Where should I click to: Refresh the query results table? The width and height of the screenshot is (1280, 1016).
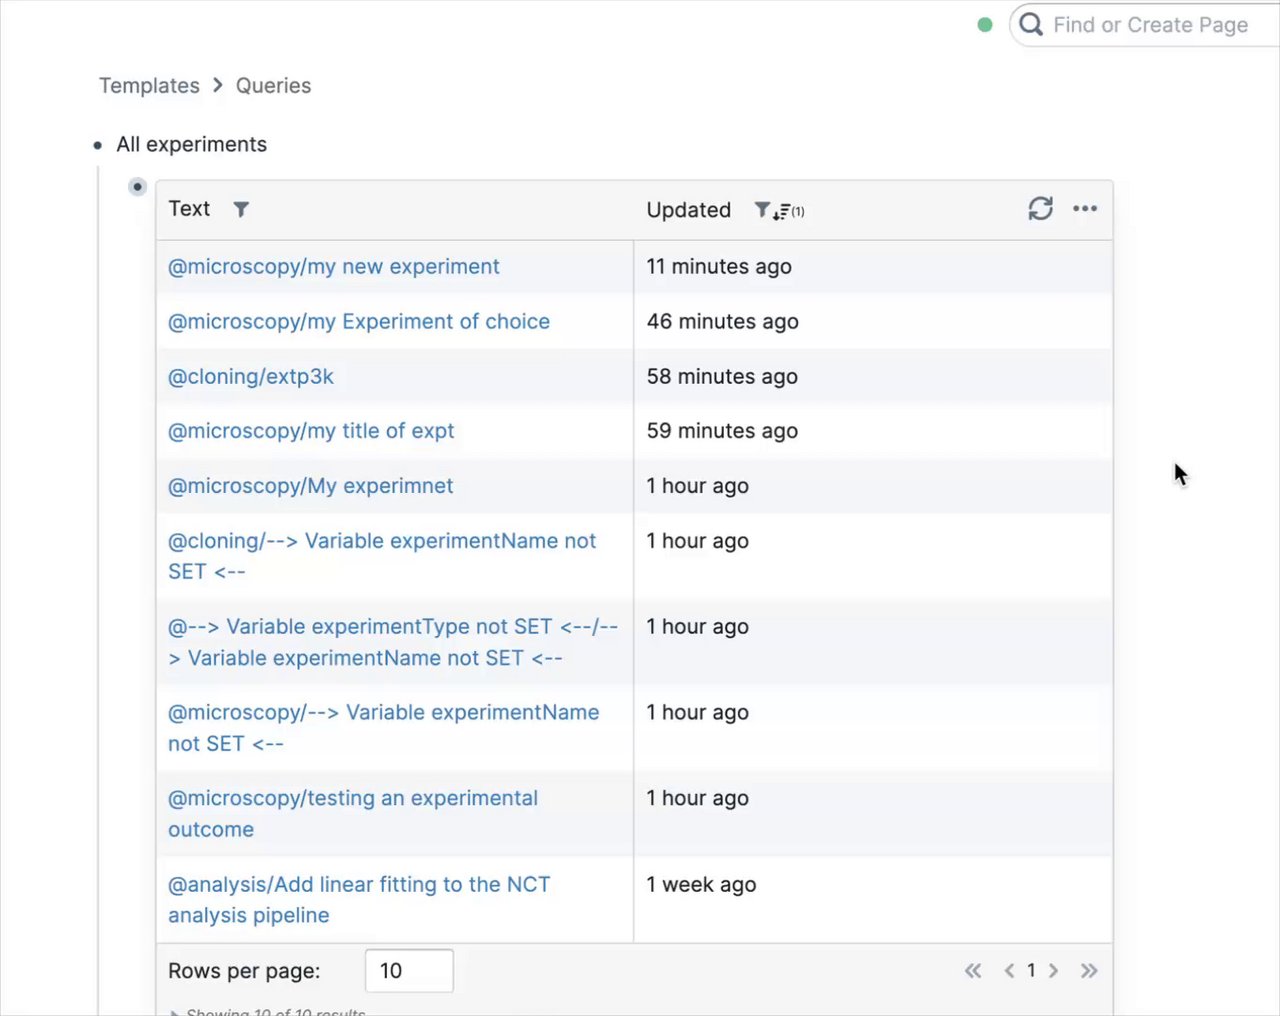click(1040, 208)
